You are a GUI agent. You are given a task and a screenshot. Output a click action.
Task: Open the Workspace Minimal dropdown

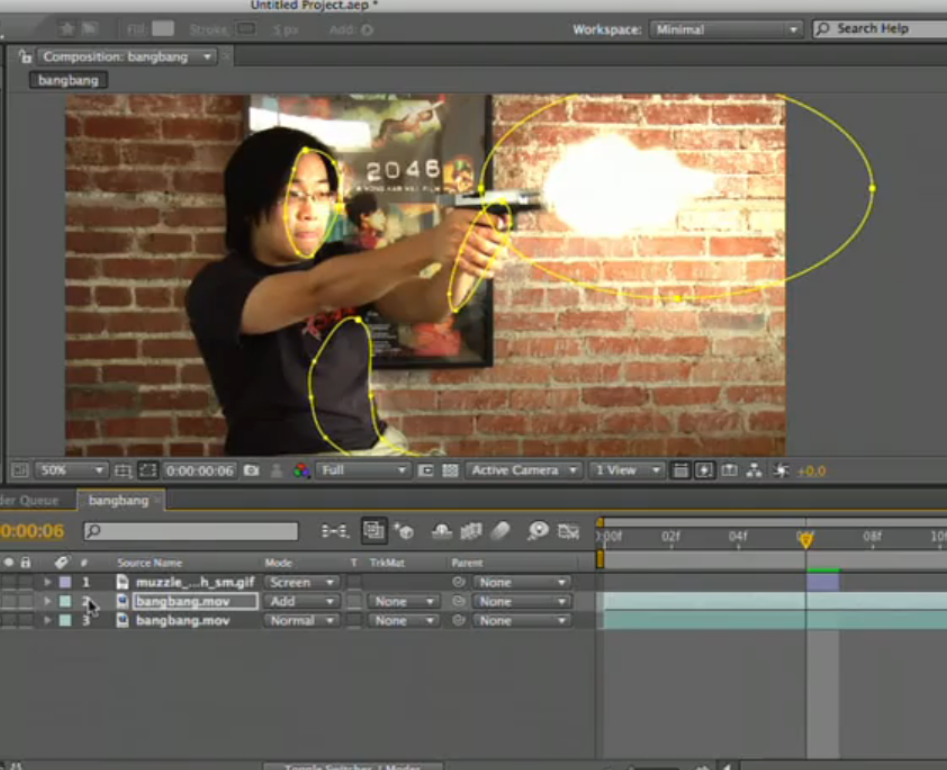[726, 29]
